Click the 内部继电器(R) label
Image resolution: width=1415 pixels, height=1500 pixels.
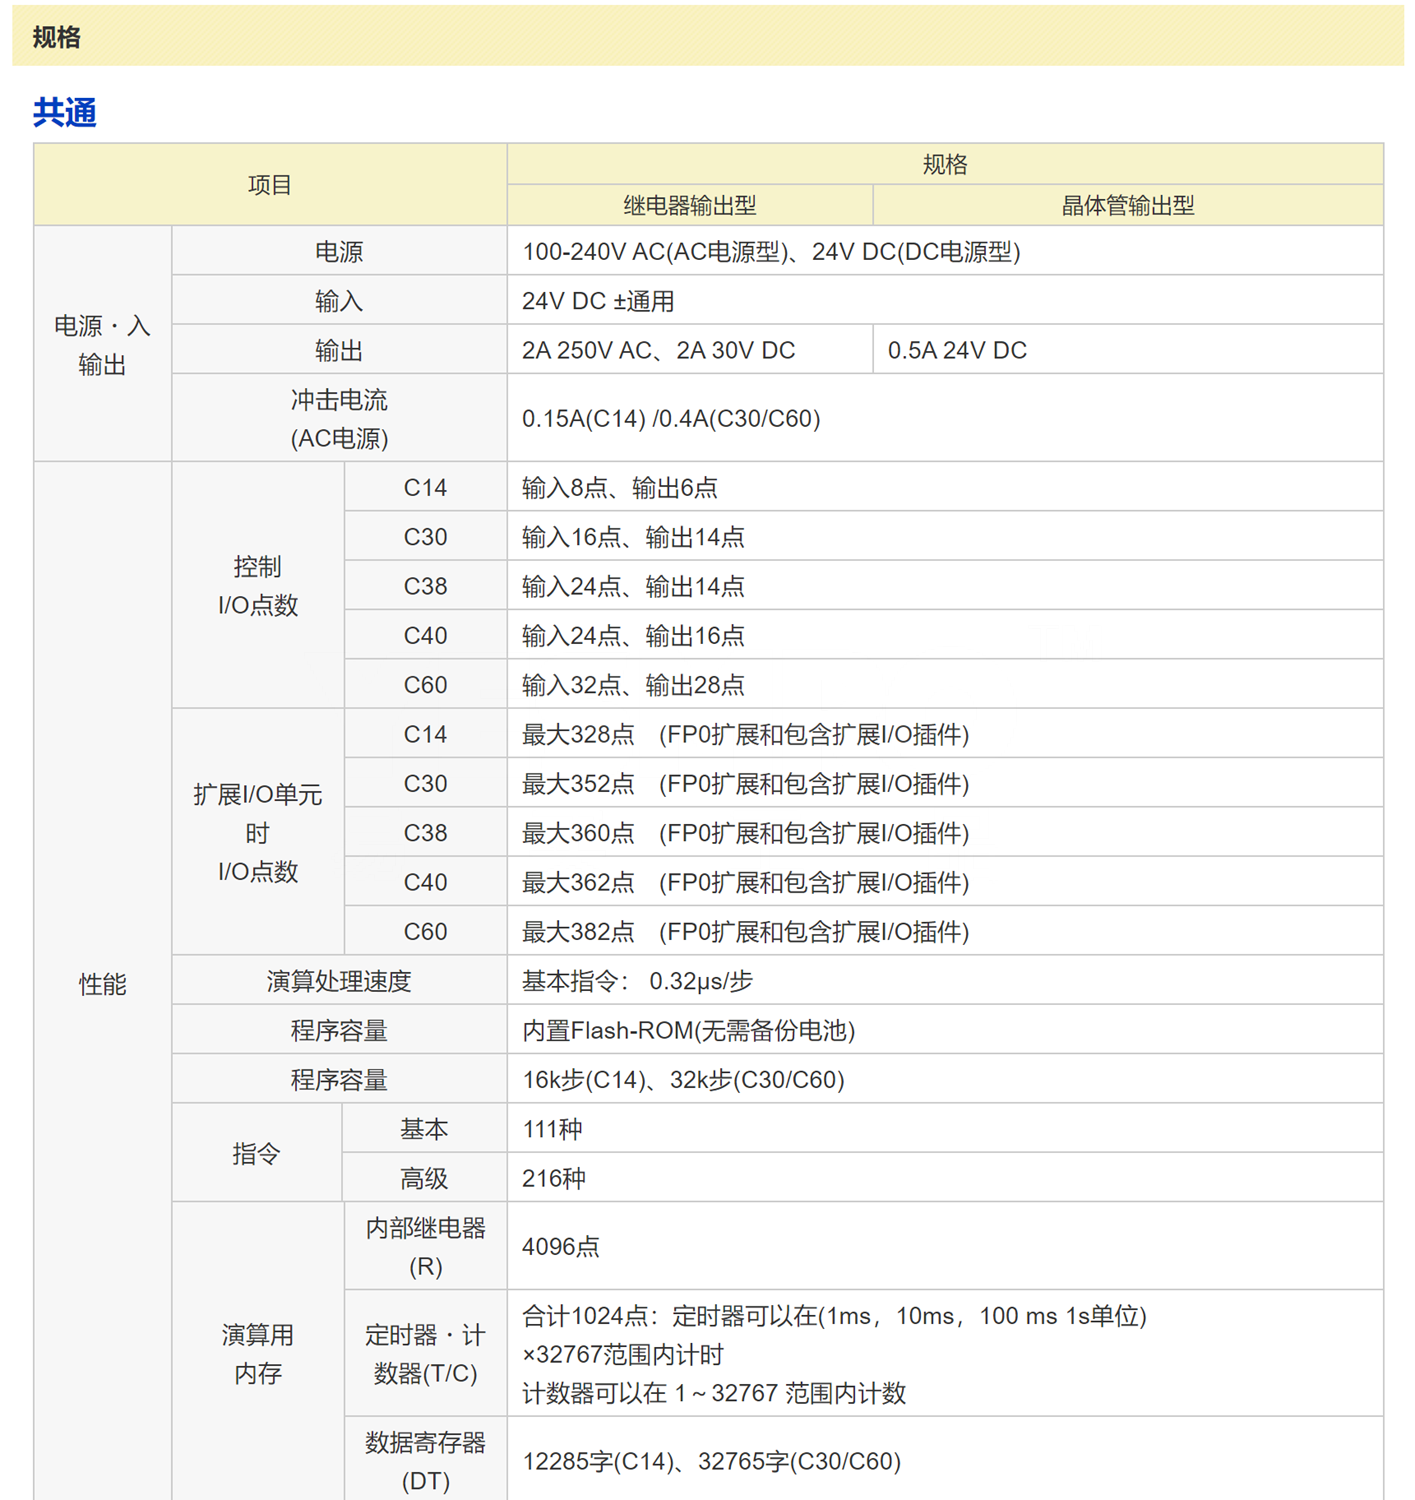click(425, 1246)
